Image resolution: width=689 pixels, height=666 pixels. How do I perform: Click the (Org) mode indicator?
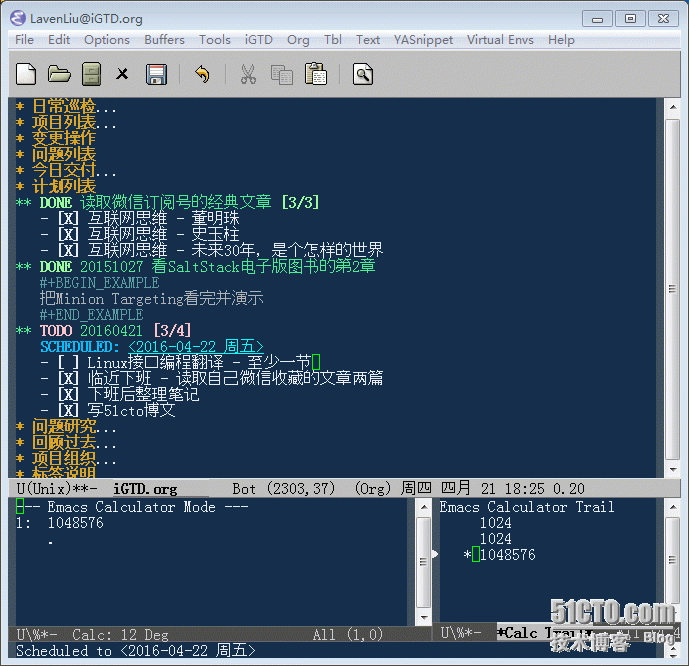pyautogui.click(x=373, y=489)
